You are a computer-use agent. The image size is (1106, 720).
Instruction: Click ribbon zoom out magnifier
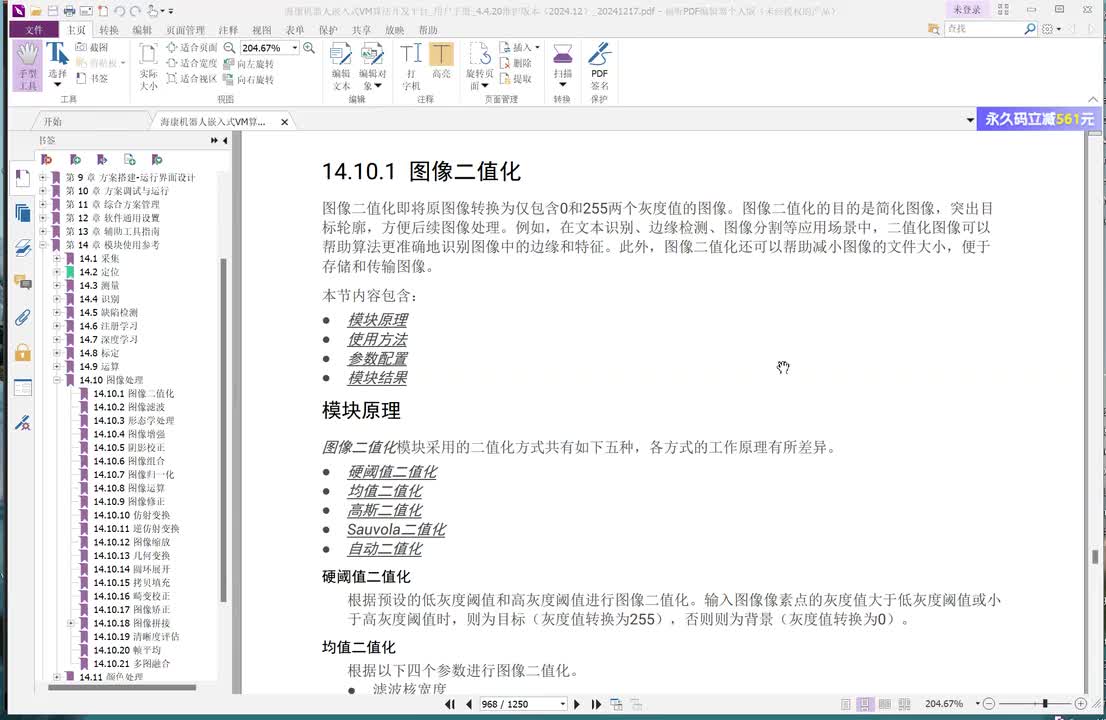coord(229,47)
